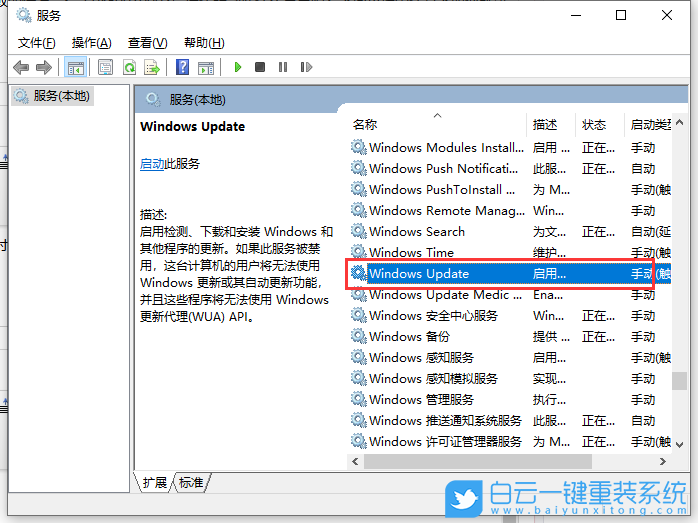Select the Windows 管理服务 row
The image size is (698, 523).
pos(510,399)
